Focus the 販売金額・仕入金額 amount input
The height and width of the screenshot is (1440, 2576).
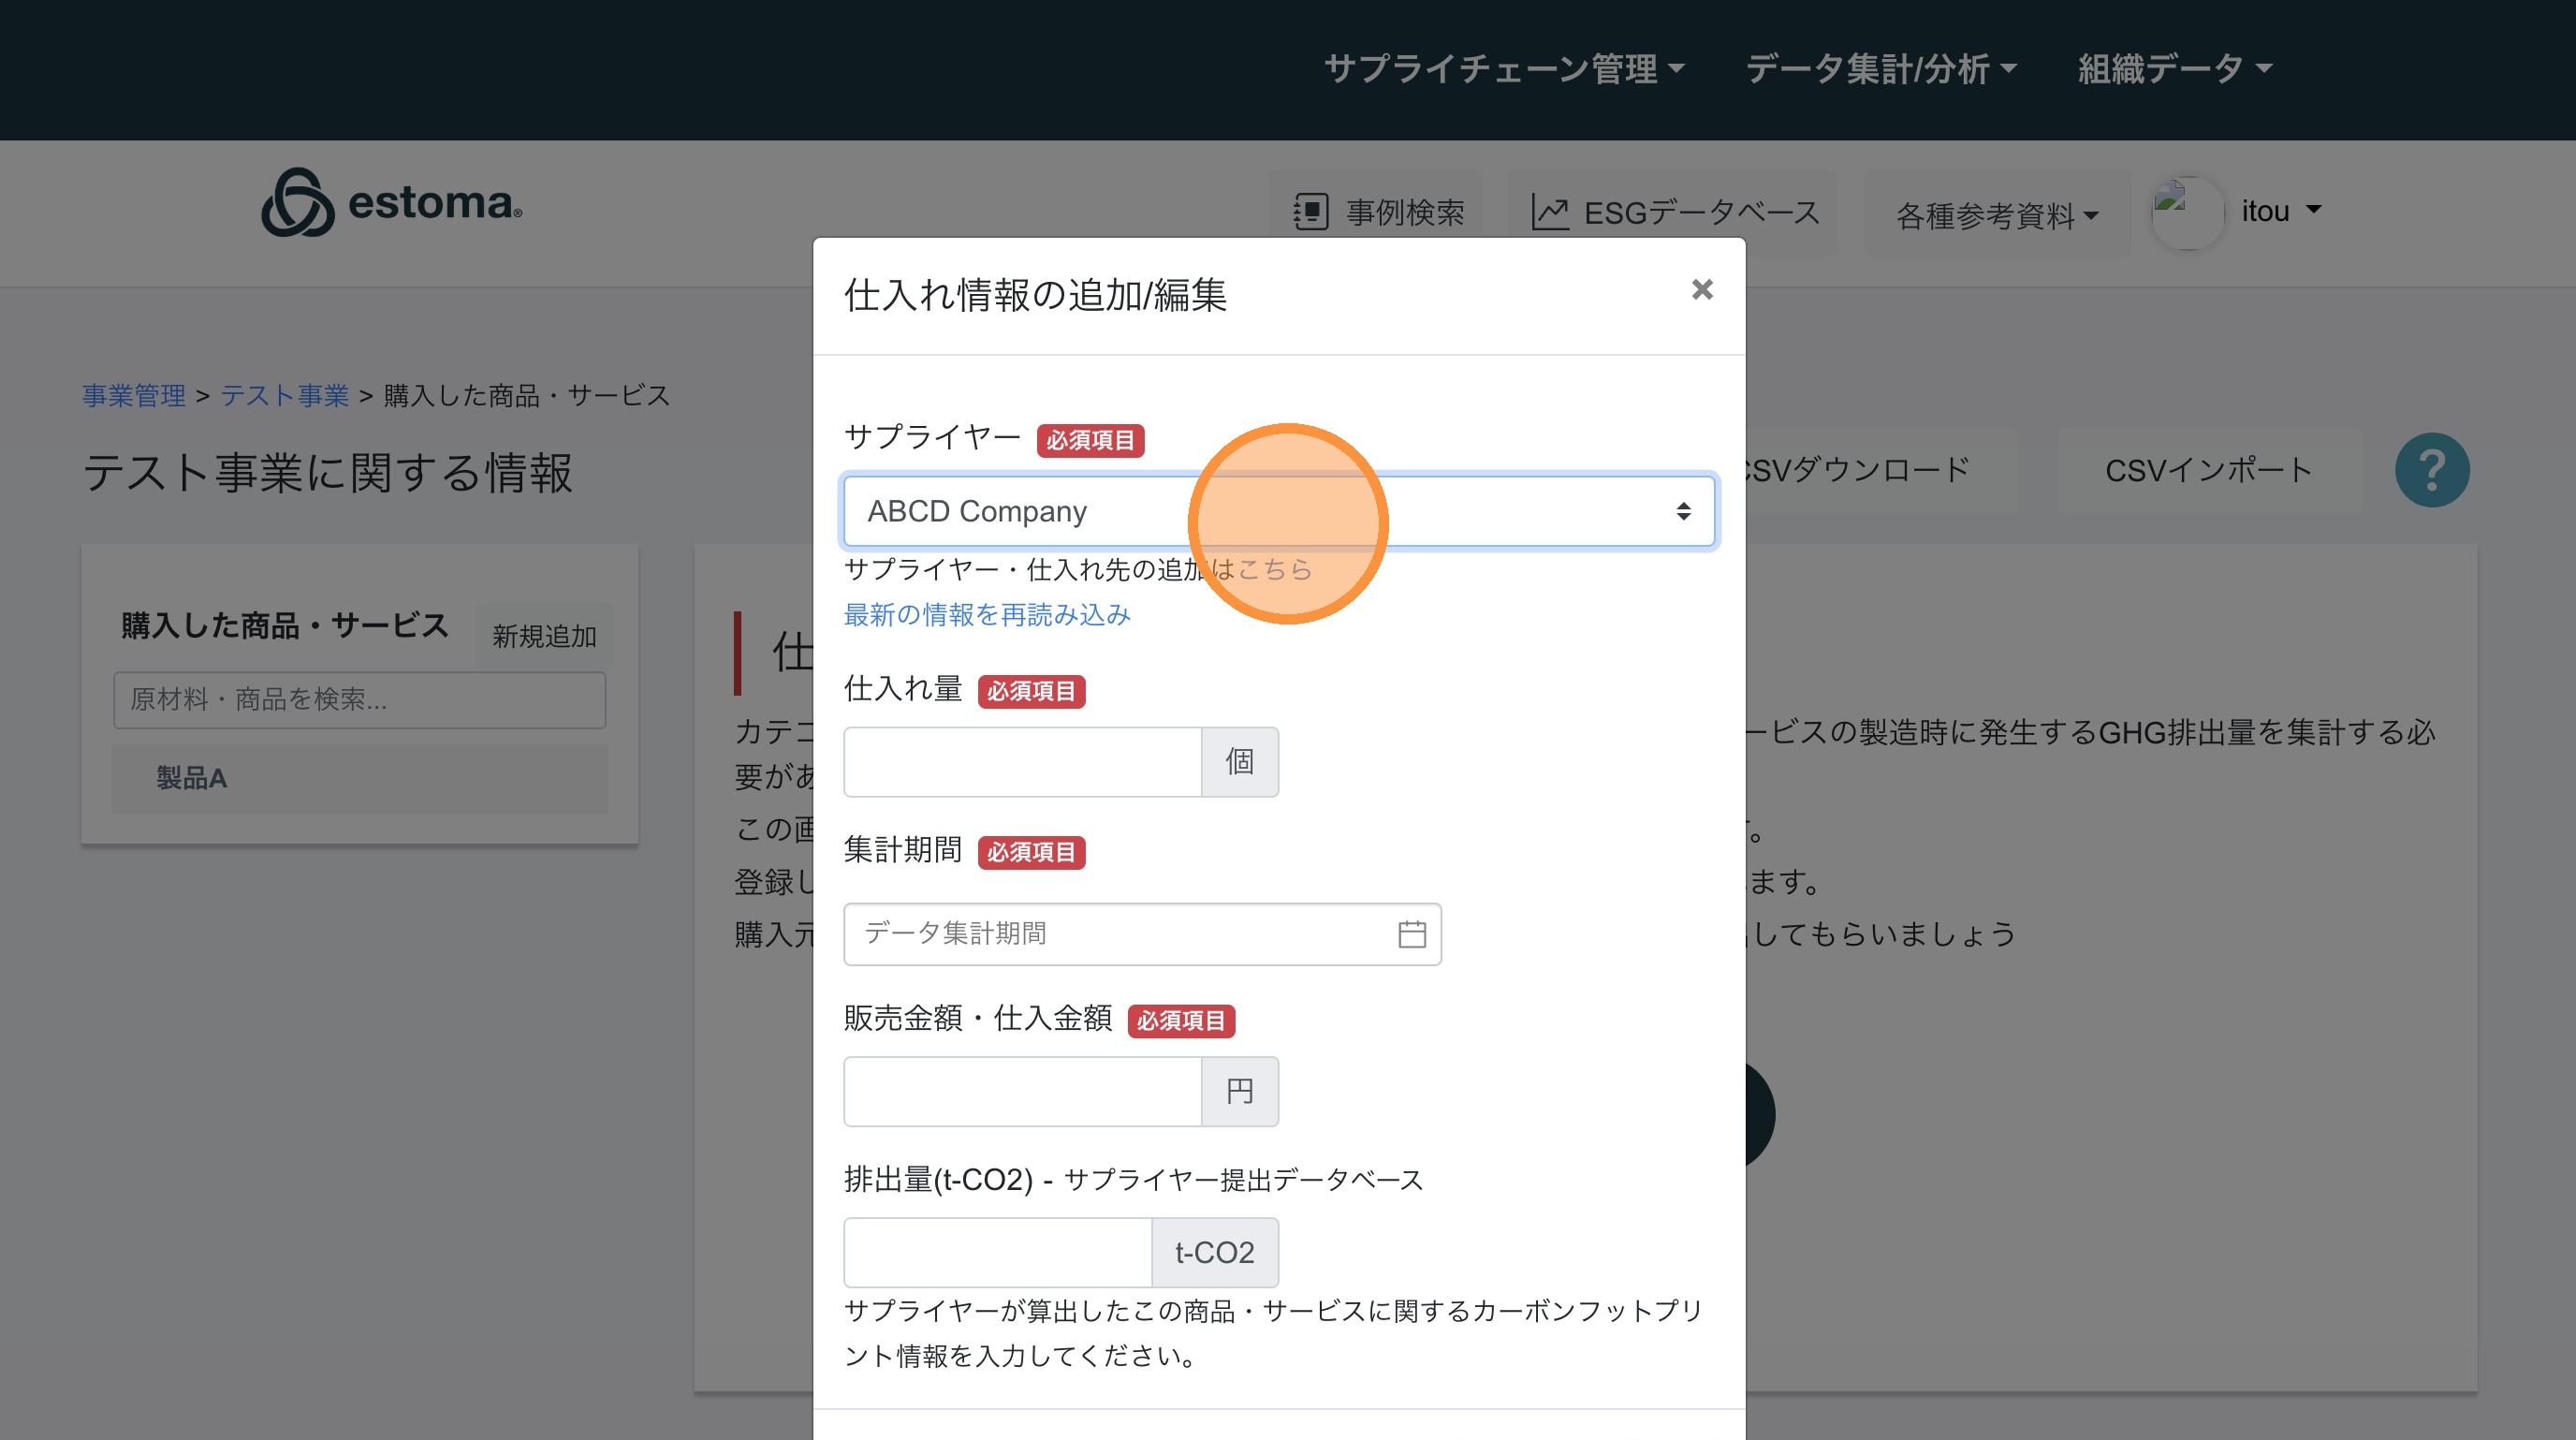(1022, 1091)
